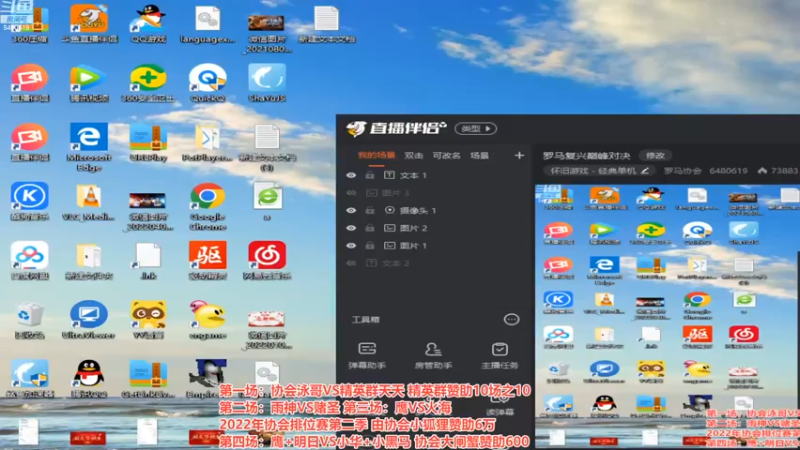Edit the 怀旧游戏 · 经典单机 category
This screenshot has width=800, height=450.
(x=599, y=171)
